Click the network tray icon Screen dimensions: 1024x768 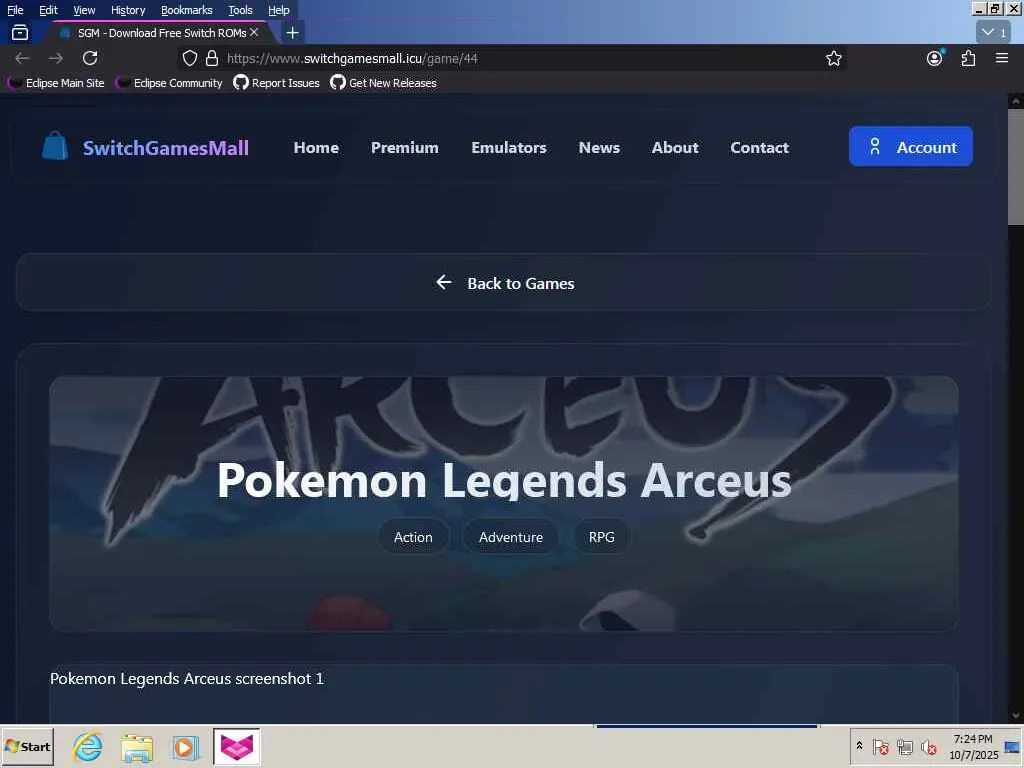[x=904, y=746]
